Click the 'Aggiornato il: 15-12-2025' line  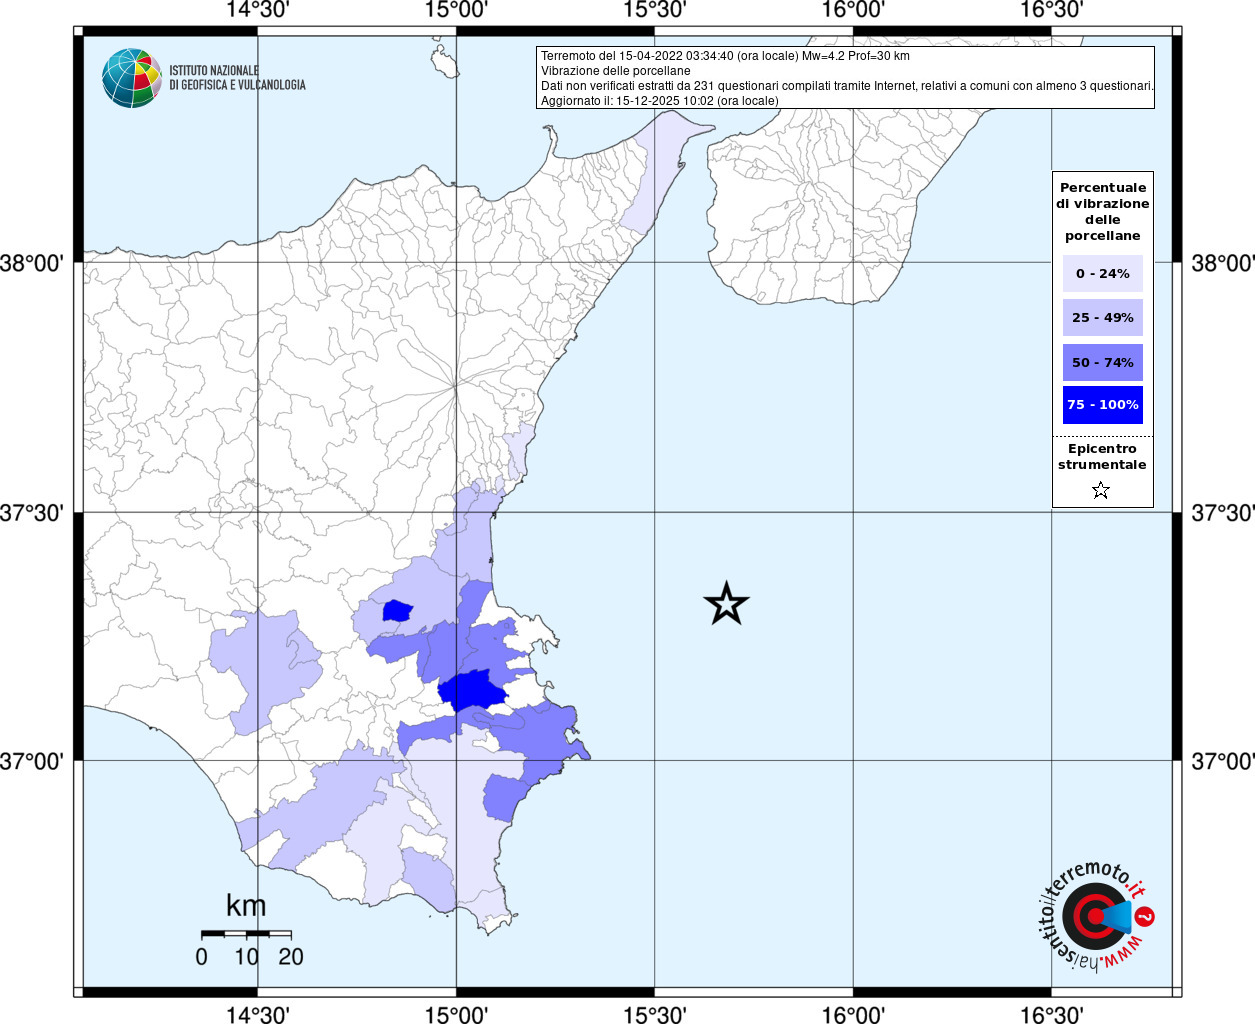[x=660, y=101]
